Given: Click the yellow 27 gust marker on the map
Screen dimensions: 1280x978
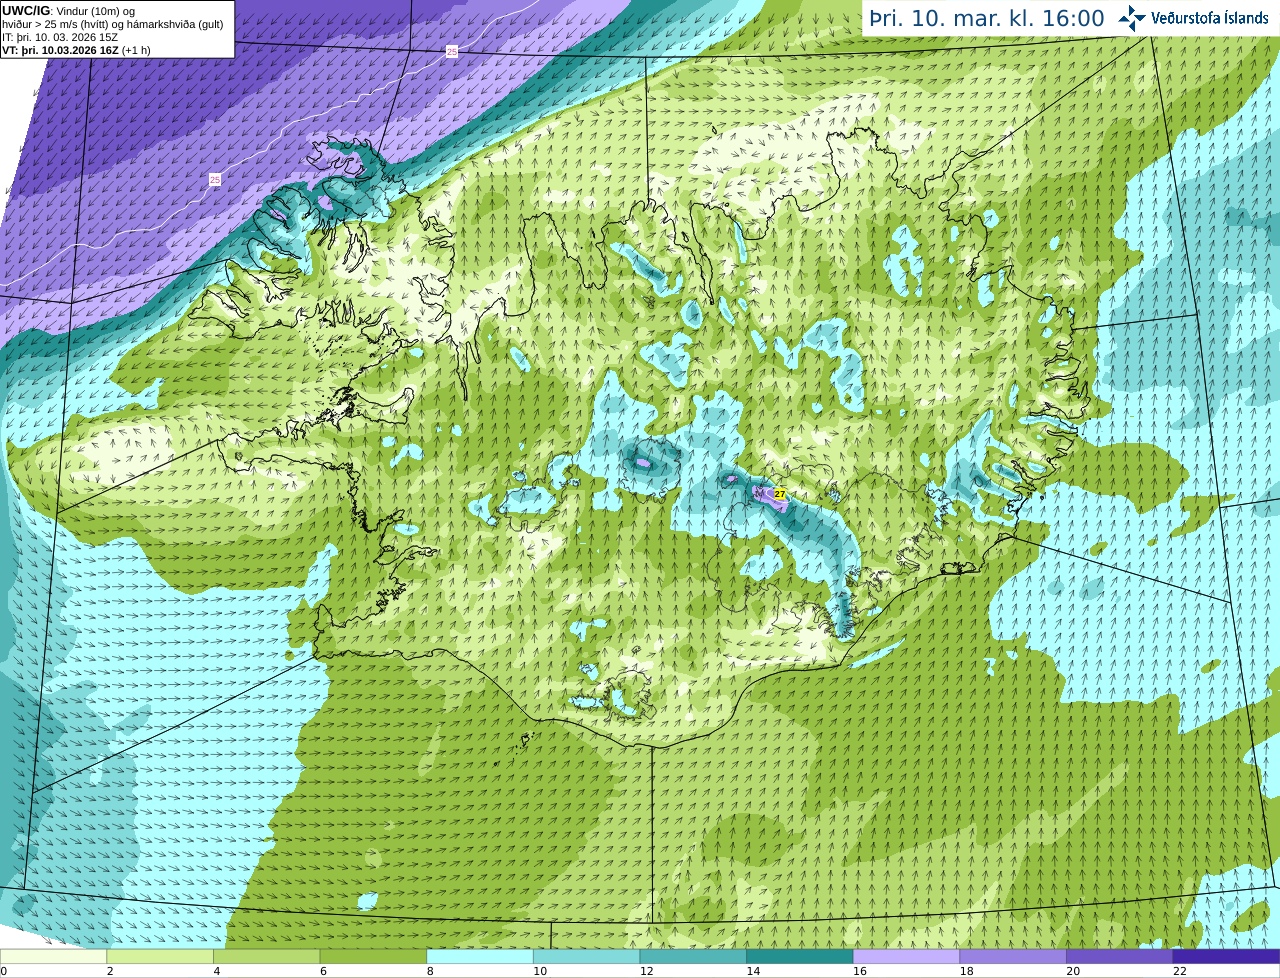Looking at the screenshot, I should [x=779, y=494].
